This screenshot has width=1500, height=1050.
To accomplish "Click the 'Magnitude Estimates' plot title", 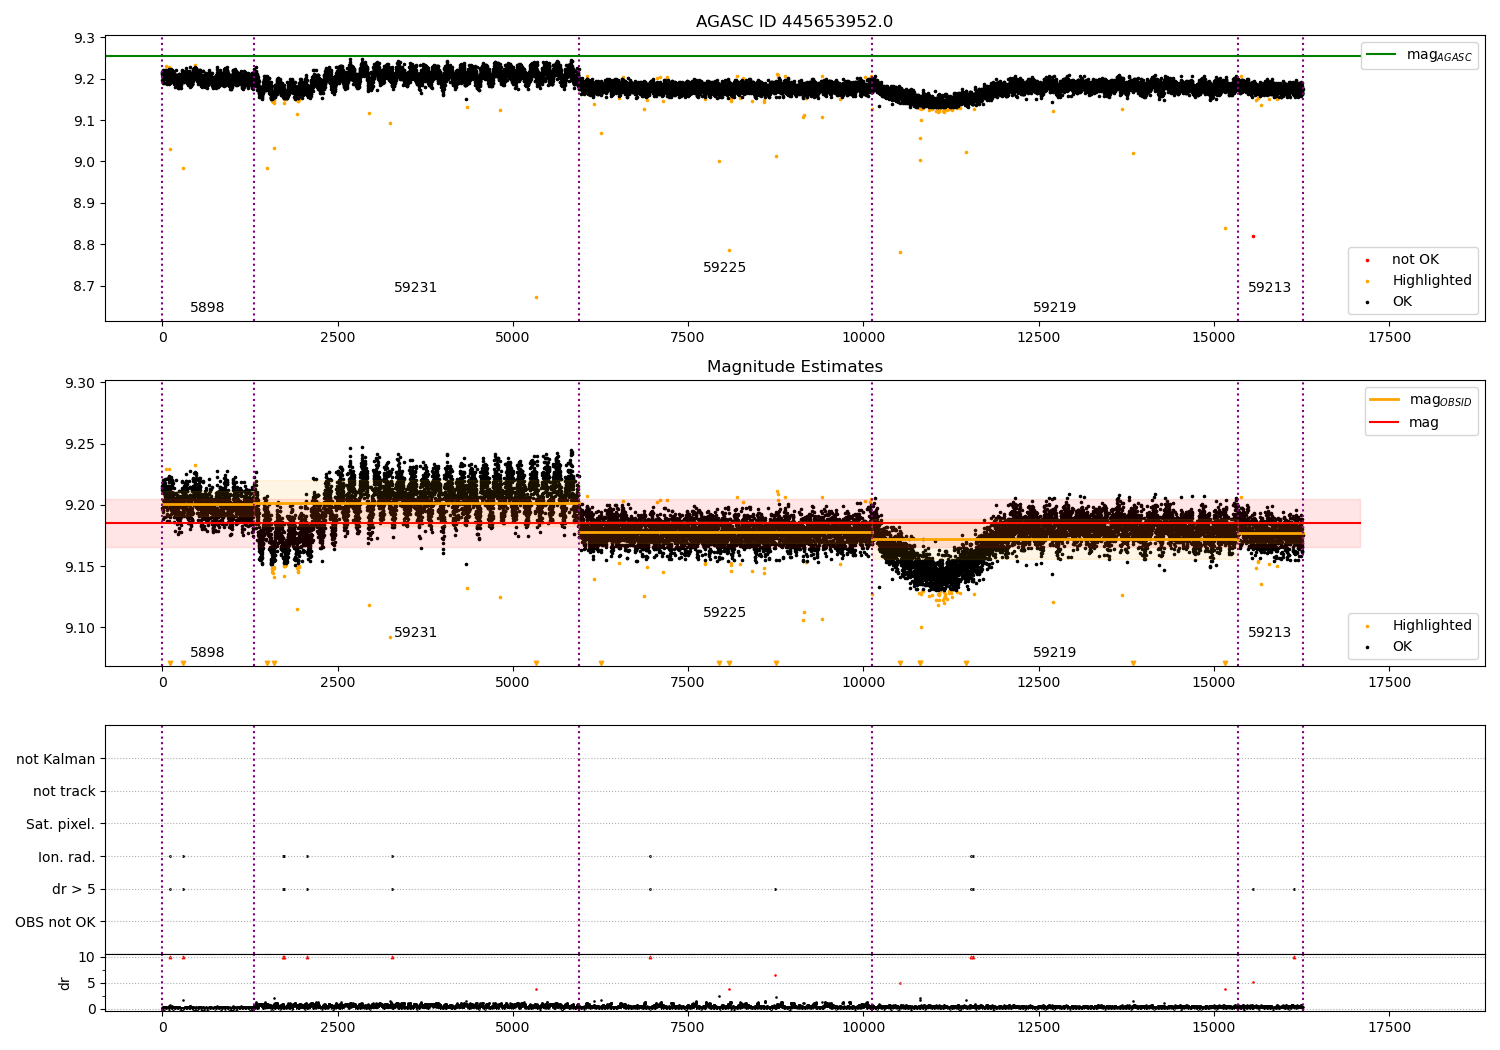I will (x=794, y=367).
